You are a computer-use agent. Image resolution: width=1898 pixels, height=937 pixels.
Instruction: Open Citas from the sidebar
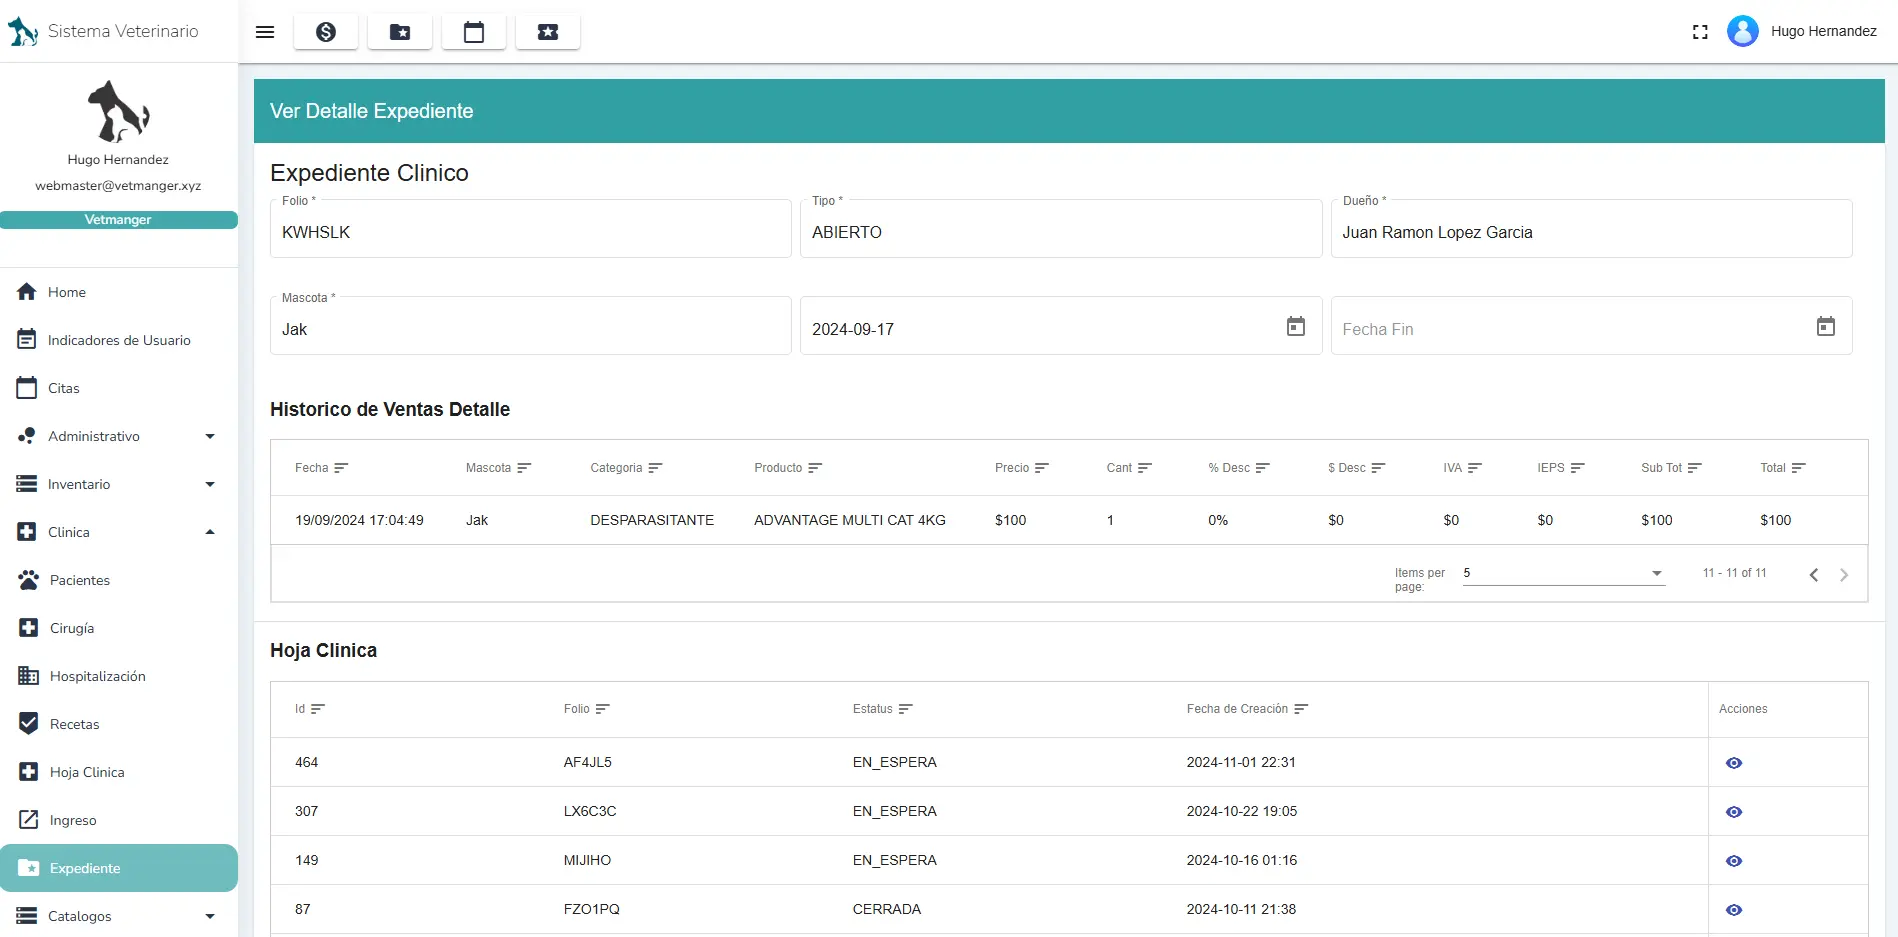[x=119, y=388]
